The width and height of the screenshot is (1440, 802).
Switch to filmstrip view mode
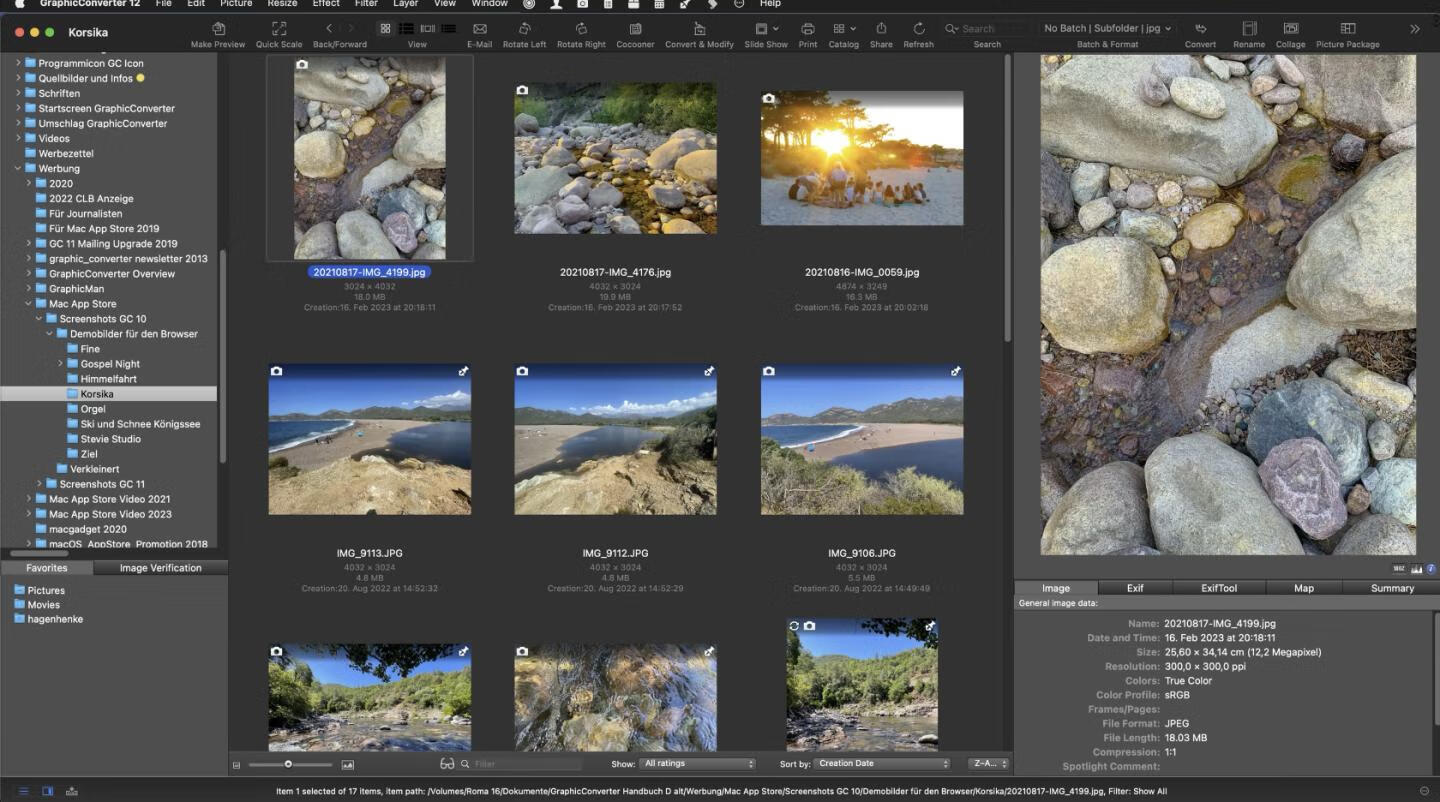428,29
